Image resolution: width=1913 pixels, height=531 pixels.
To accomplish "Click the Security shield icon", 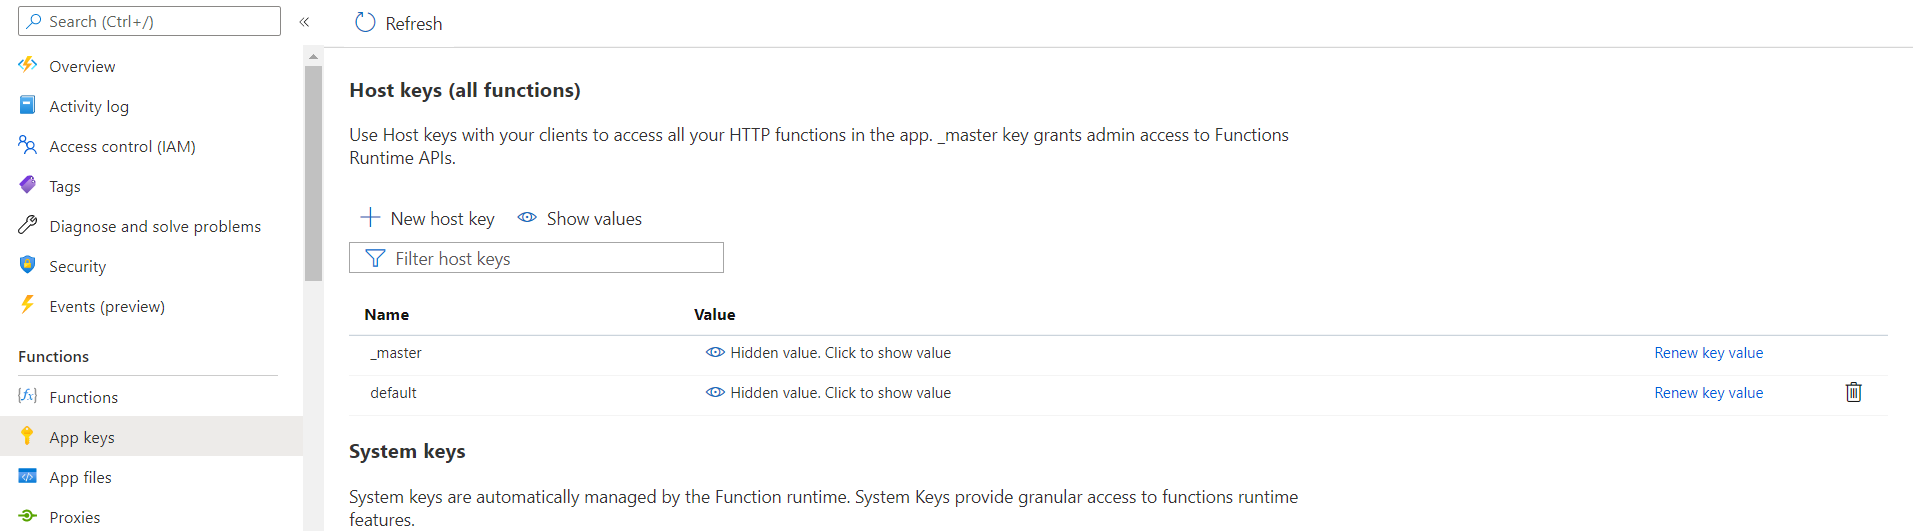I will pyautogui.click(x=27, y=265).
